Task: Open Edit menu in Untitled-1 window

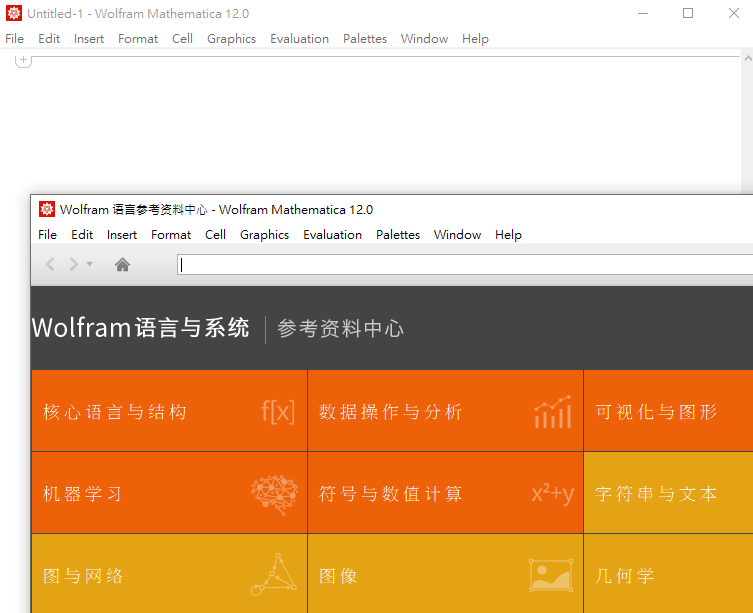Action: (x=49, y=39)
